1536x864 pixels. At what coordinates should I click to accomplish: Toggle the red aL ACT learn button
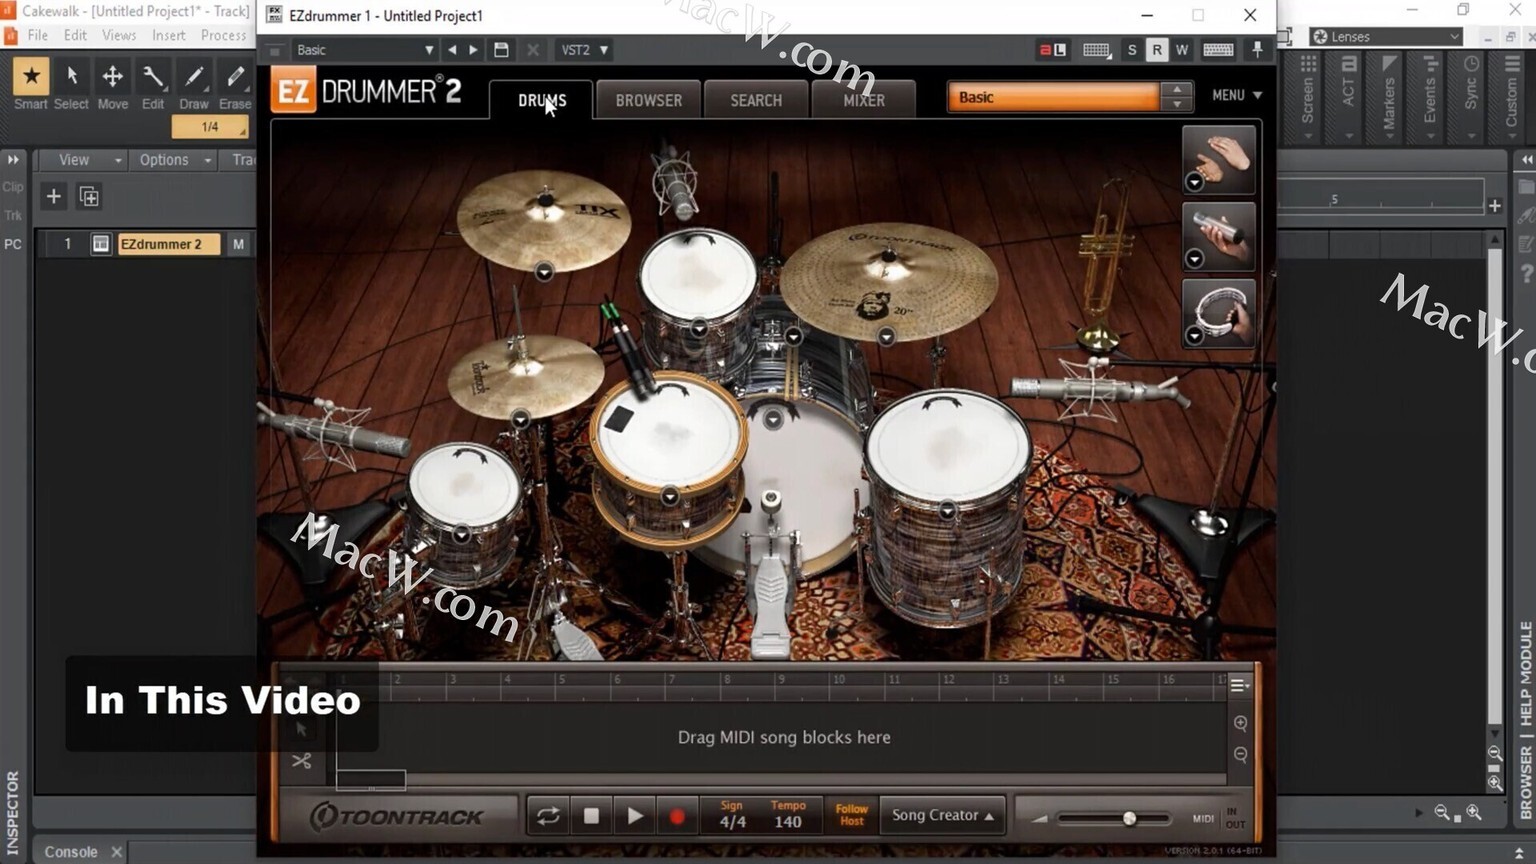pos(1052,50)
